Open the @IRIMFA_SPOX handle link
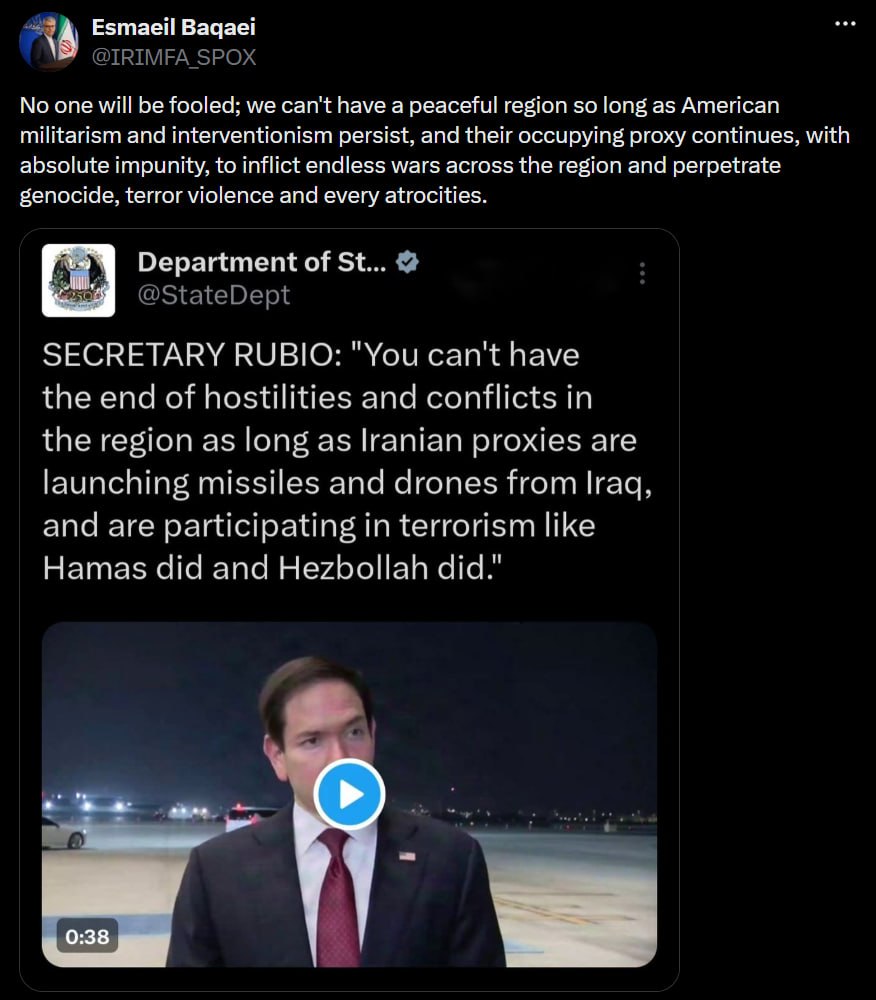Image resolution: width=876 pixels, height=1000 pixels. [173, 57]
